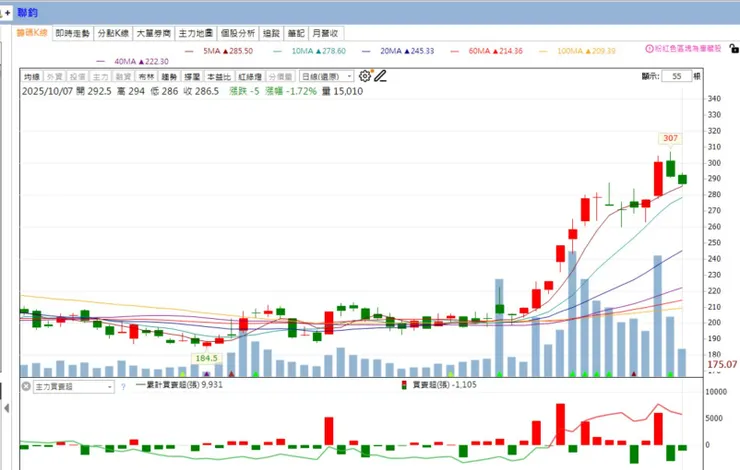Click 20MA 245.33 legend entry

pos(398,51)
